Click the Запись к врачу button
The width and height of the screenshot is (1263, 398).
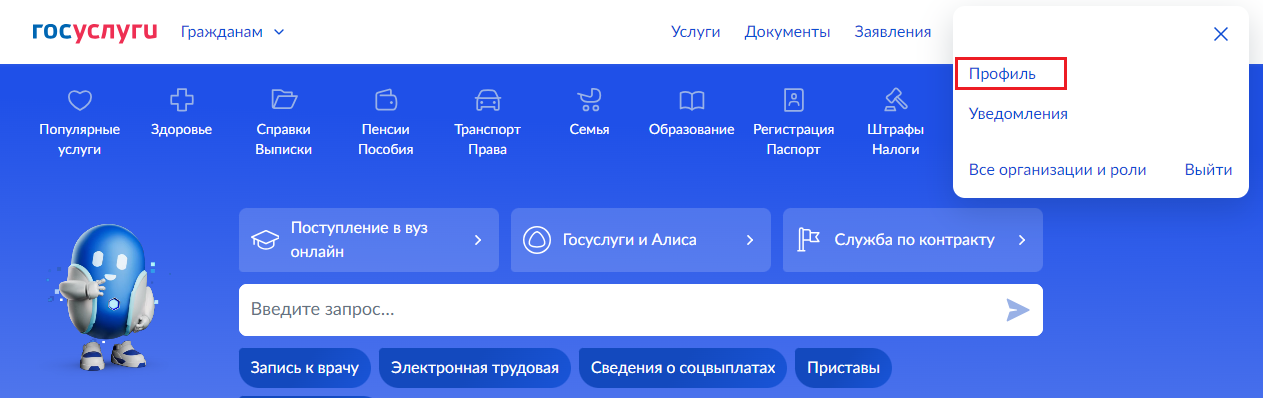tap(305, 368)
